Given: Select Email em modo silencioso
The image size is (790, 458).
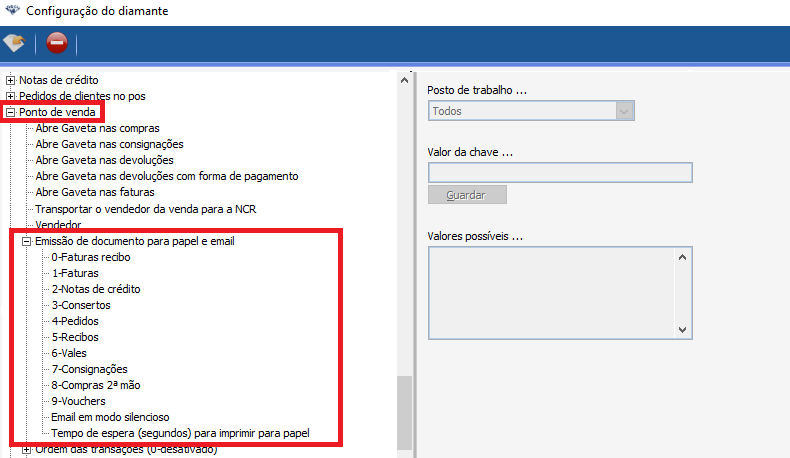Looking at the screenshot, I should pyautogui.click(x=109, y=417).
